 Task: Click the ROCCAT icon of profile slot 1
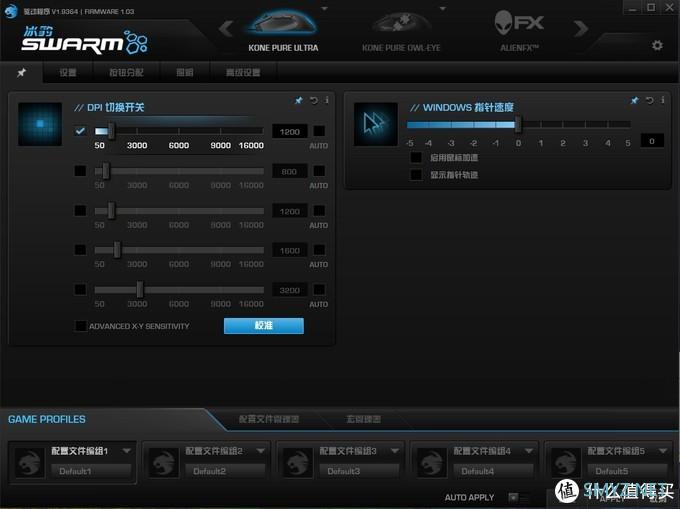pos(29,463)
